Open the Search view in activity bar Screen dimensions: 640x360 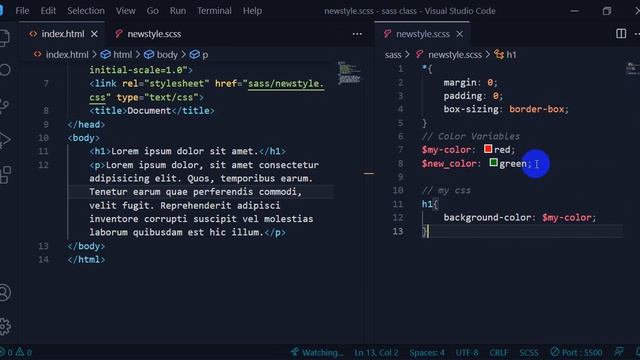(4, 70)
